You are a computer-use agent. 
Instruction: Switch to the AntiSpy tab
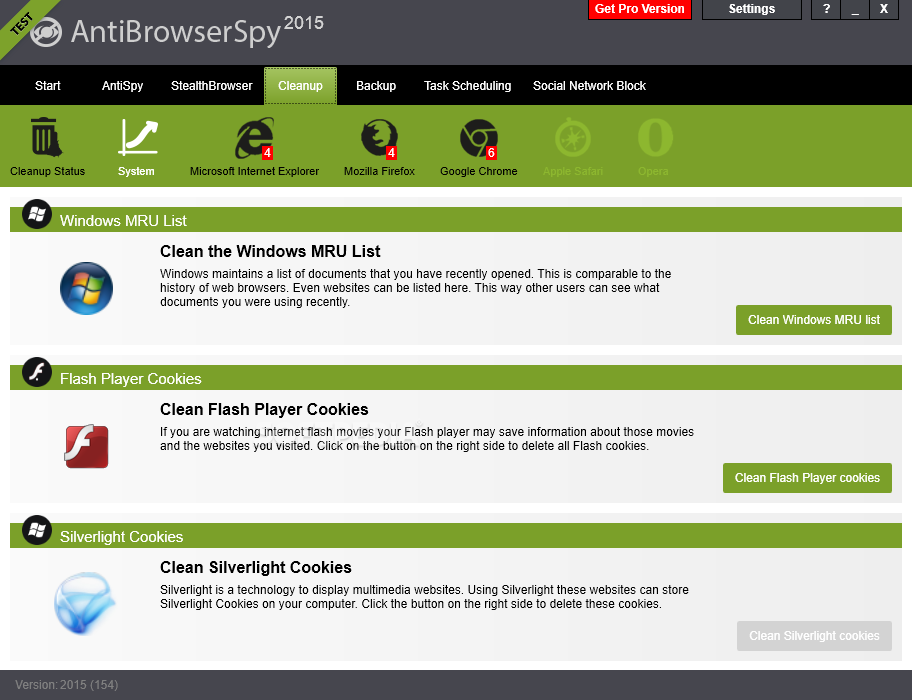(x=122, y=85)
